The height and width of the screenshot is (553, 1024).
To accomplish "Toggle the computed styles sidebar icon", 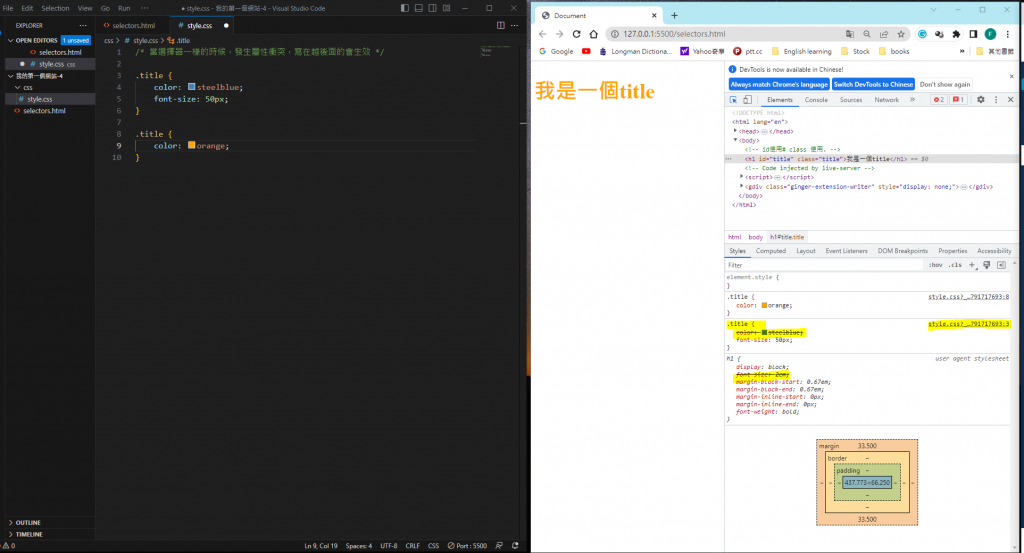I will (1001, 265).
